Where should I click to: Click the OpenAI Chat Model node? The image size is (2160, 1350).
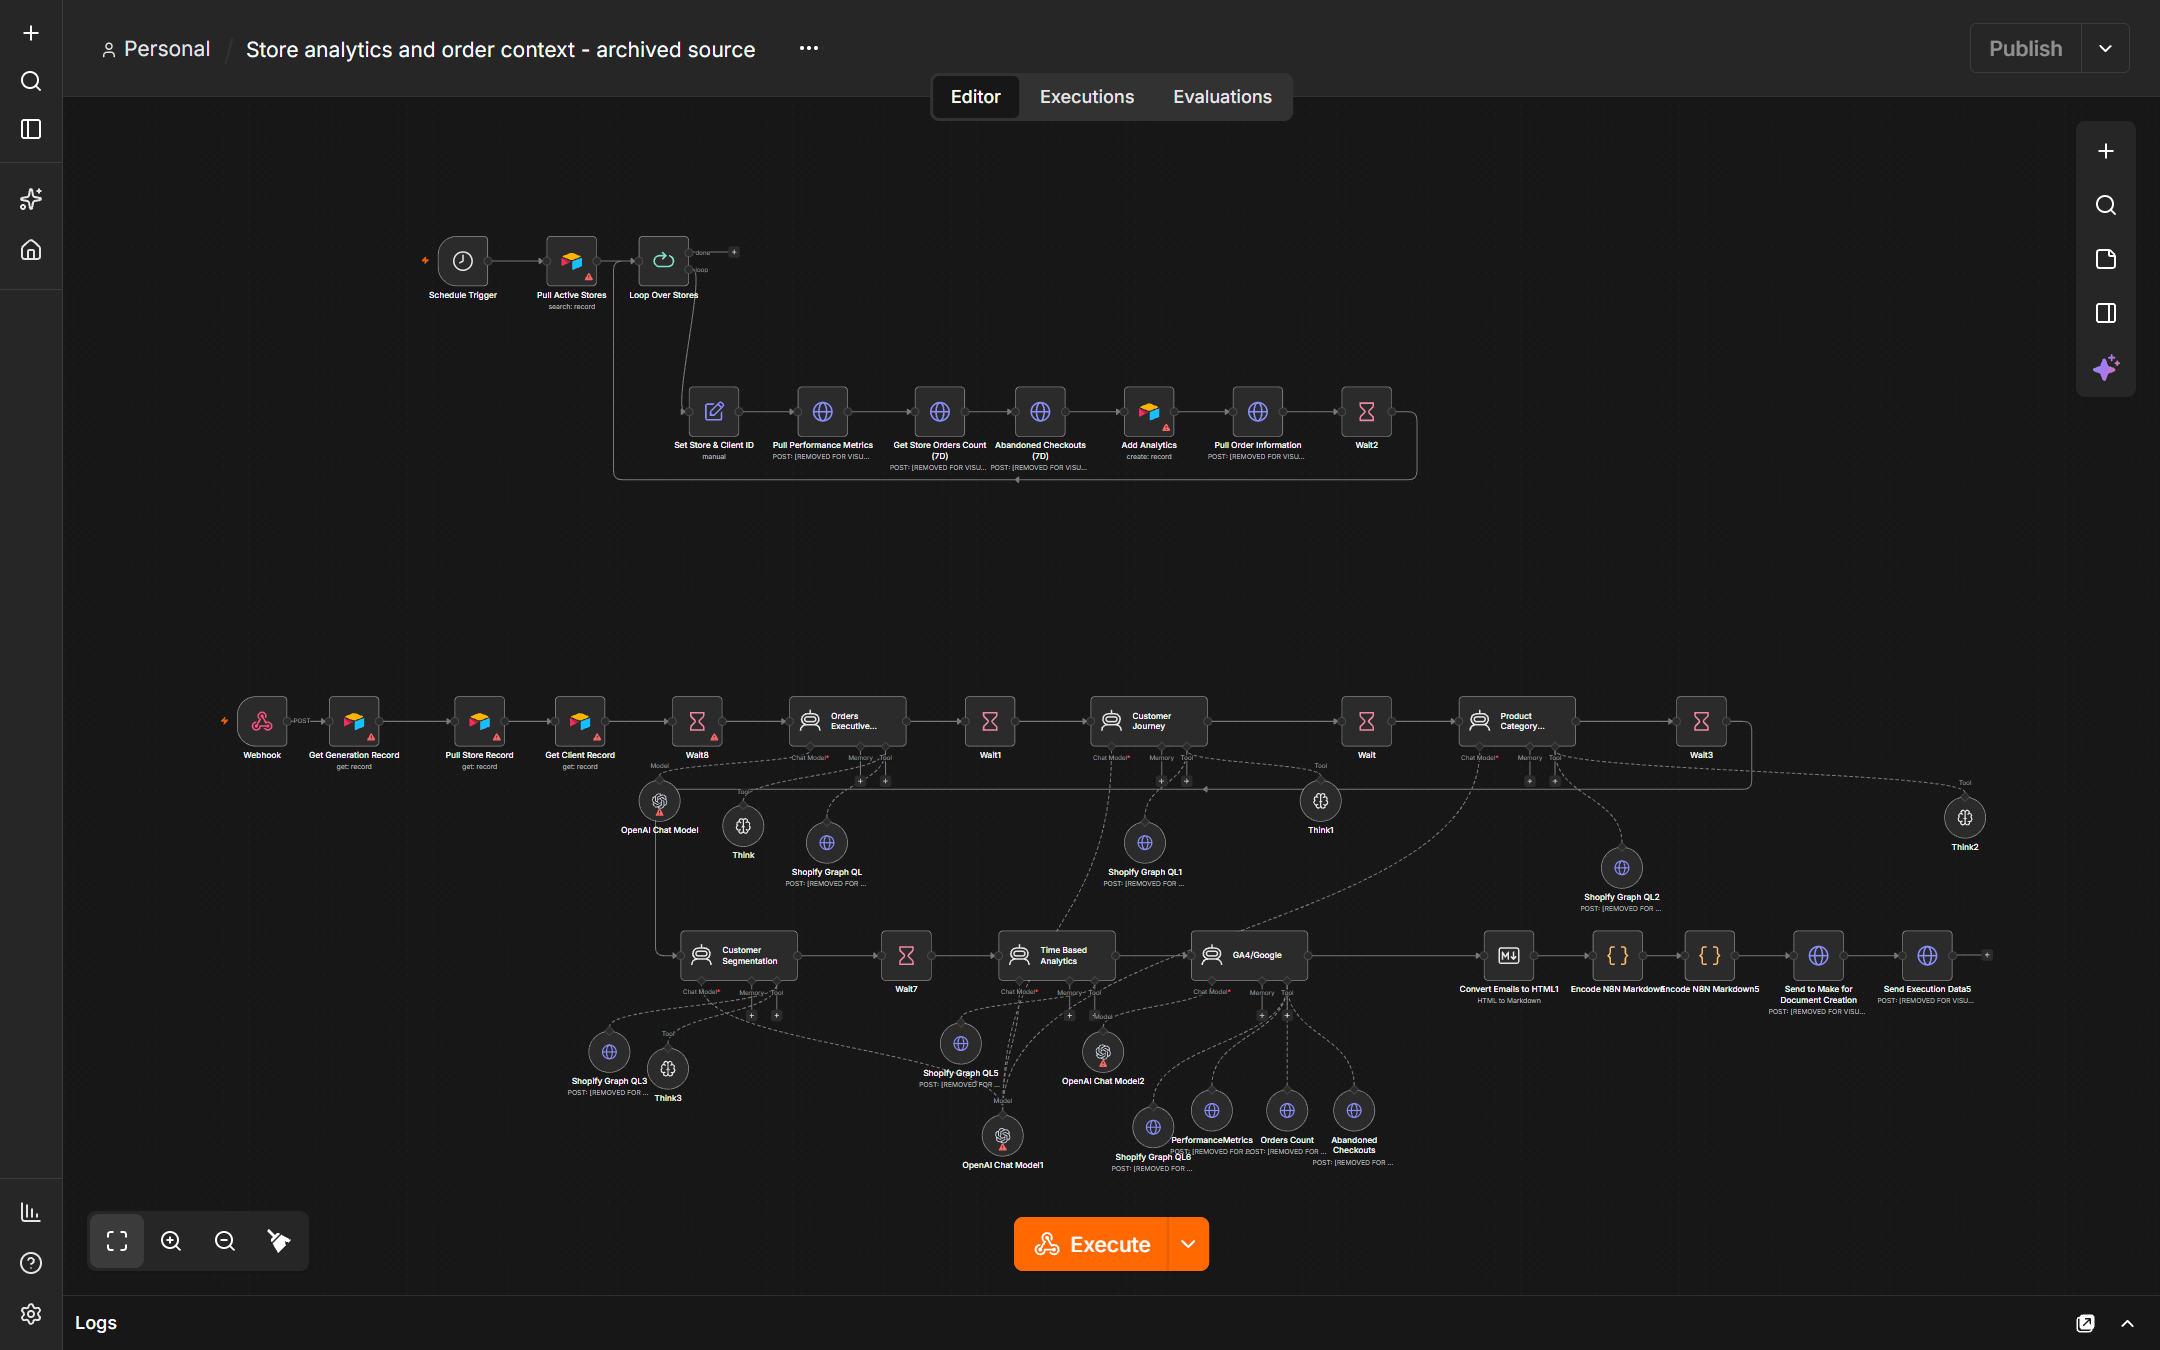[x=659, y=801]
